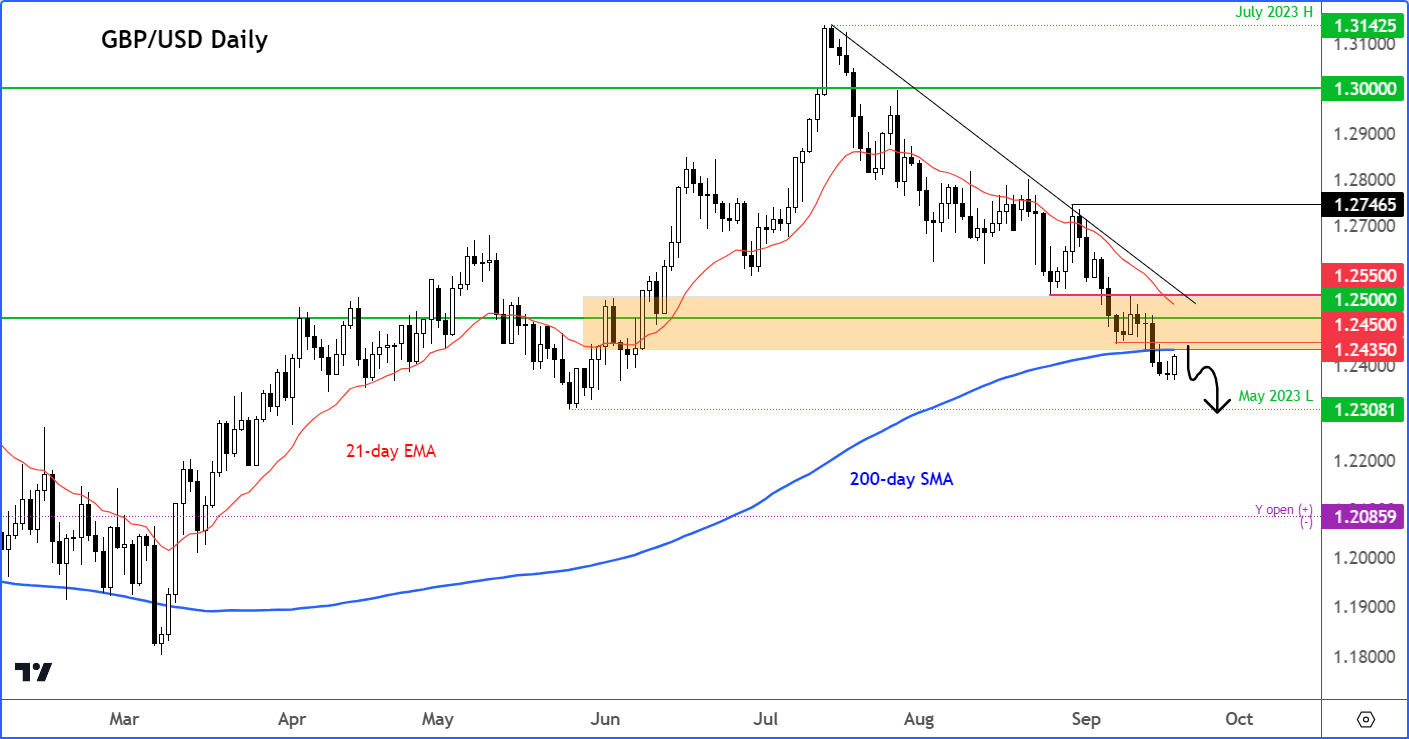Select the 1.25000 green price label
Image resolution: width=1409 pixels, height=739 pixels.
(x=1364, y=299)
